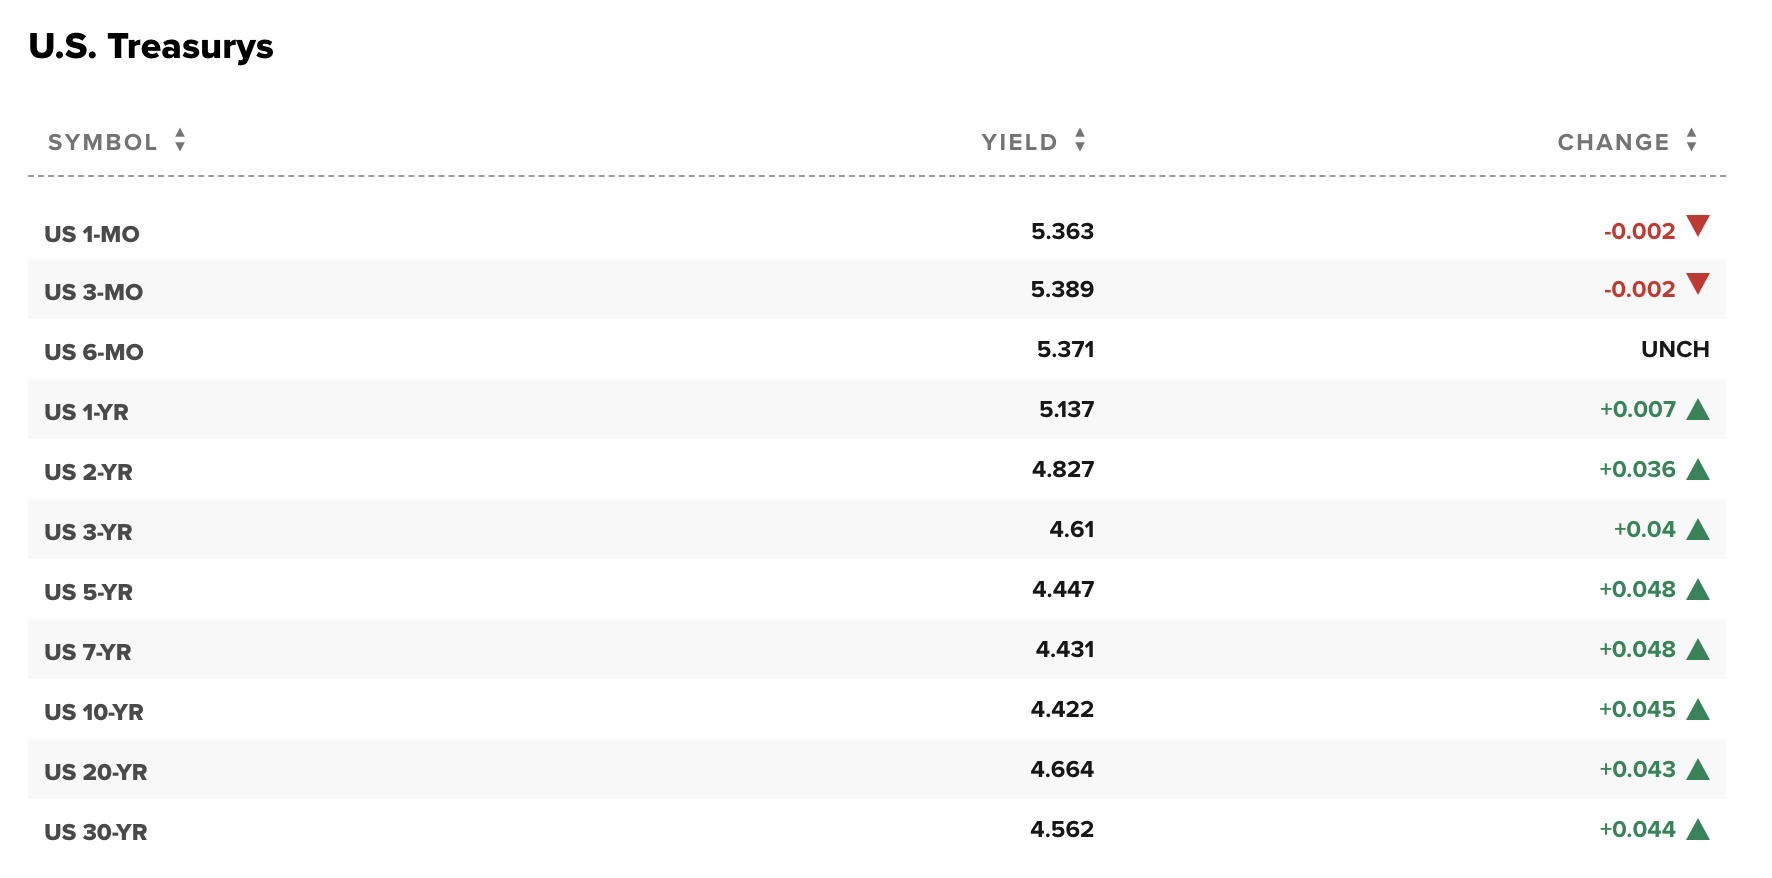Sort table by the CHANGE column header
The image size is (1772, 878).
point(1613,142)
